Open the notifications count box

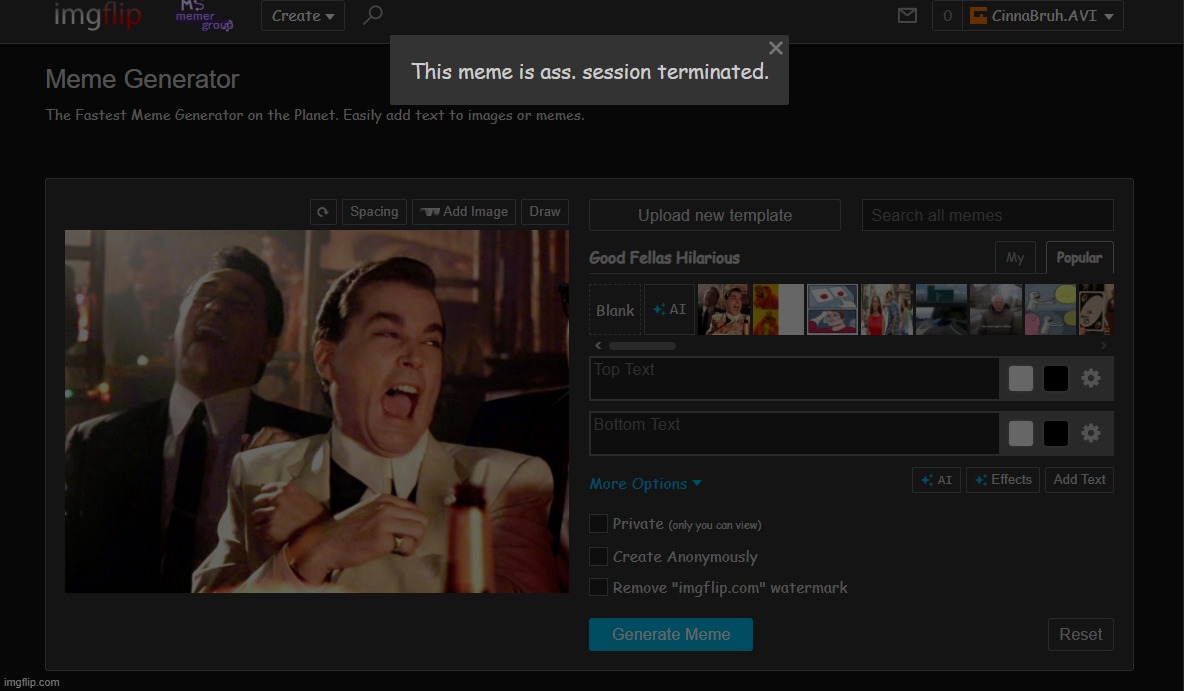[947, 16]
